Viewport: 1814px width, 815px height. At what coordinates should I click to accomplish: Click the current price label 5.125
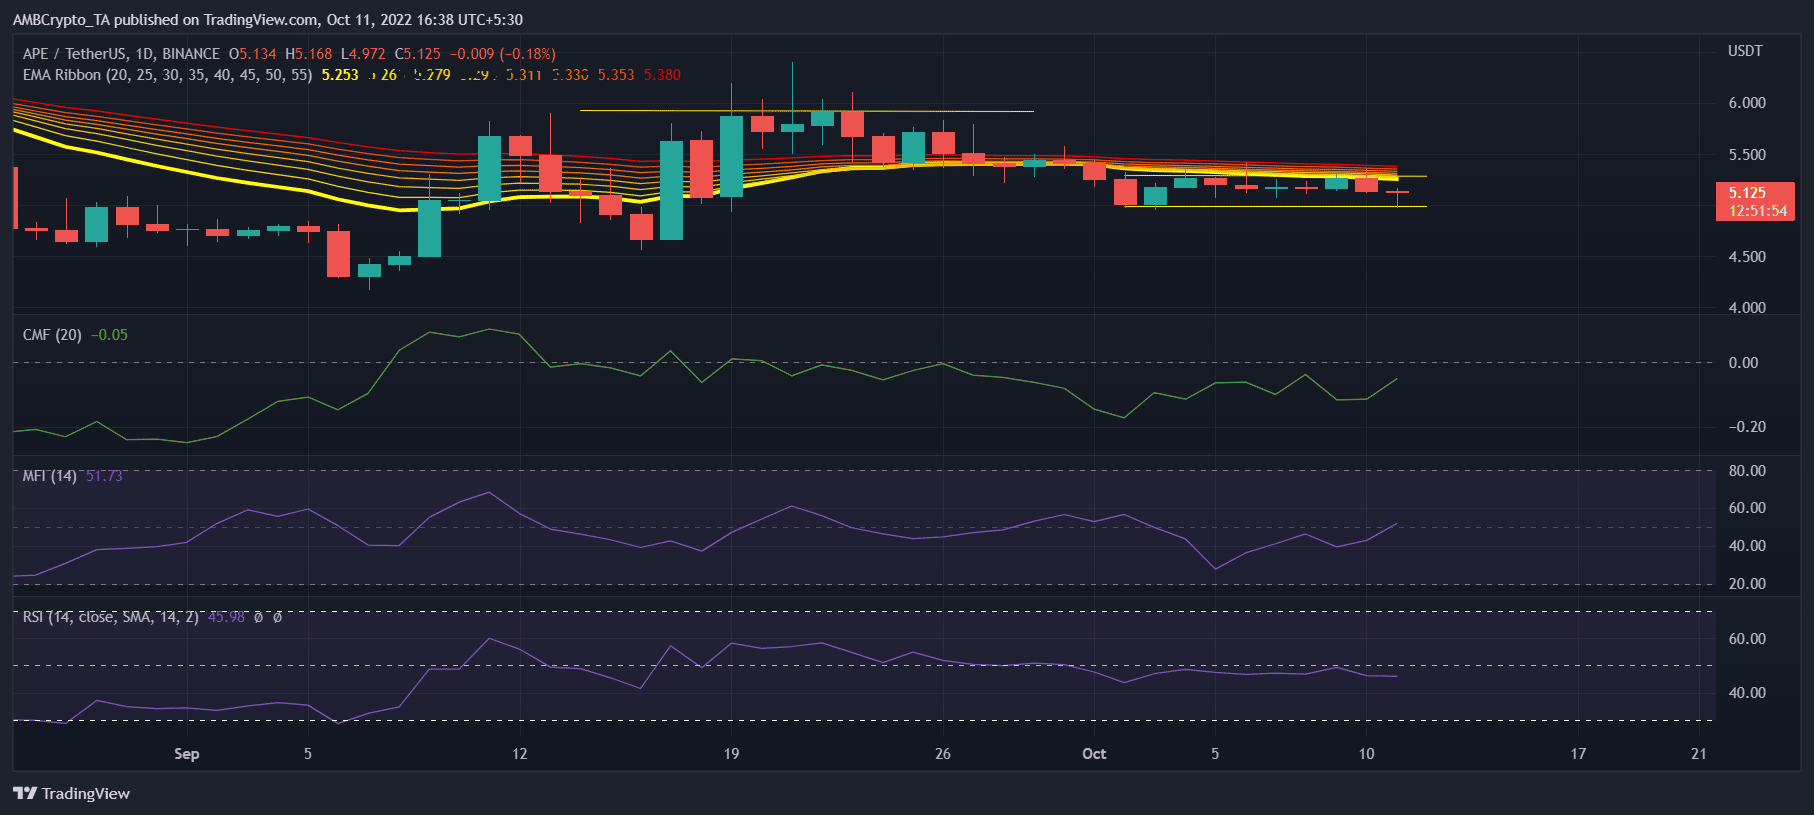(x=1747, y=193)
